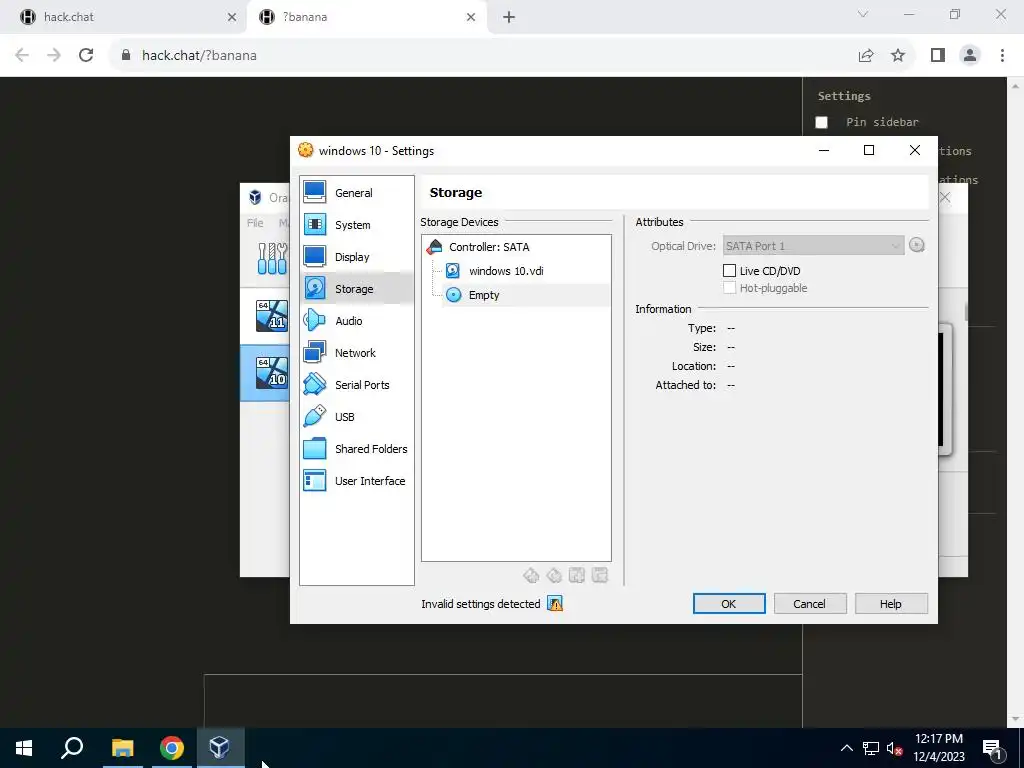Click the VirtualBox taskbar icon
Image resolution: width=1024 pixels, height=768 pixels.
220,748
